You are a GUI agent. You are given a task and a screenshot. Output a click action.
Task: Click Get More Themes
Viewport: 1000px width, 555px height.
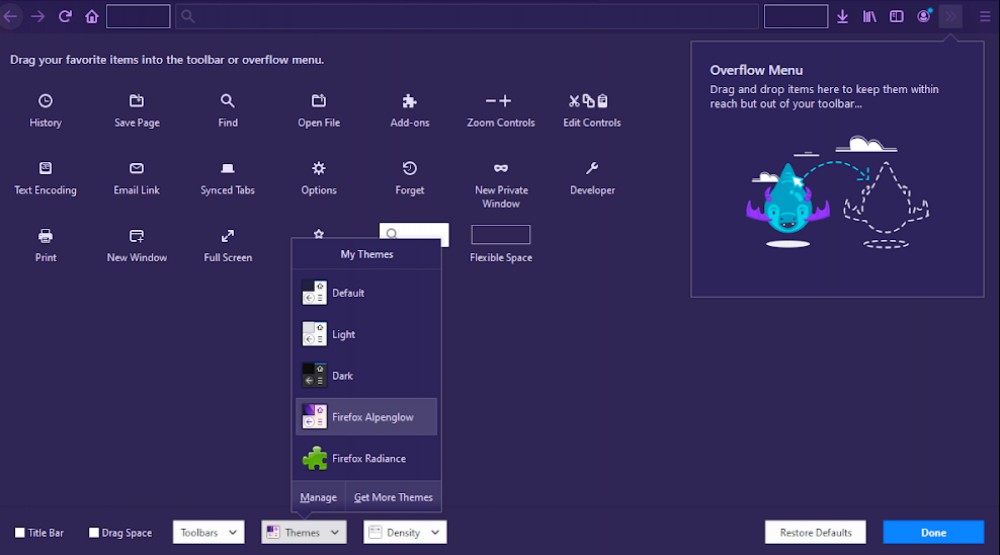click(x=393, y=497)
